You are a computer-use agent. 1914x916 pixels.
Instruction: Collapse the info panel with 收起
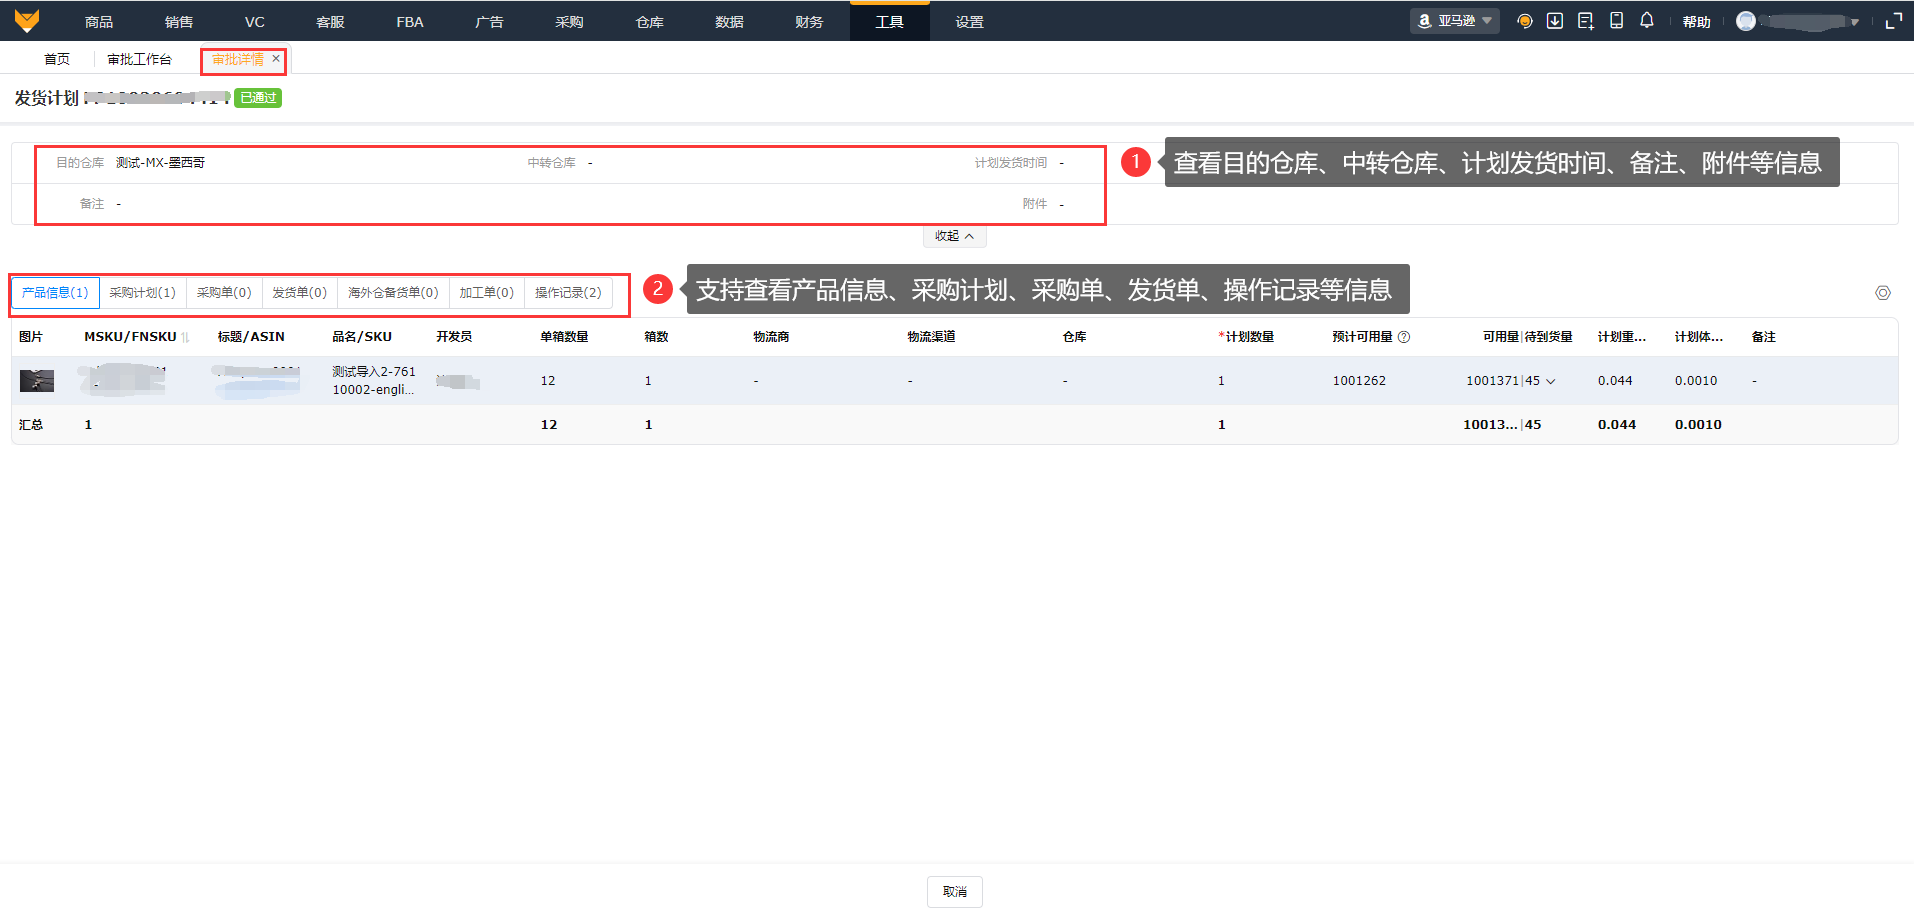954,236
